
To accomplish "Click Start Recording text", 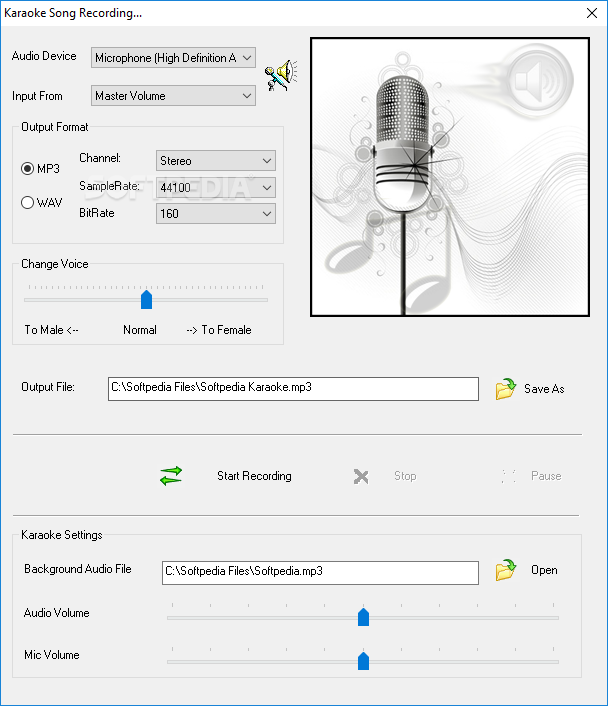I will (x=254, y=476).
